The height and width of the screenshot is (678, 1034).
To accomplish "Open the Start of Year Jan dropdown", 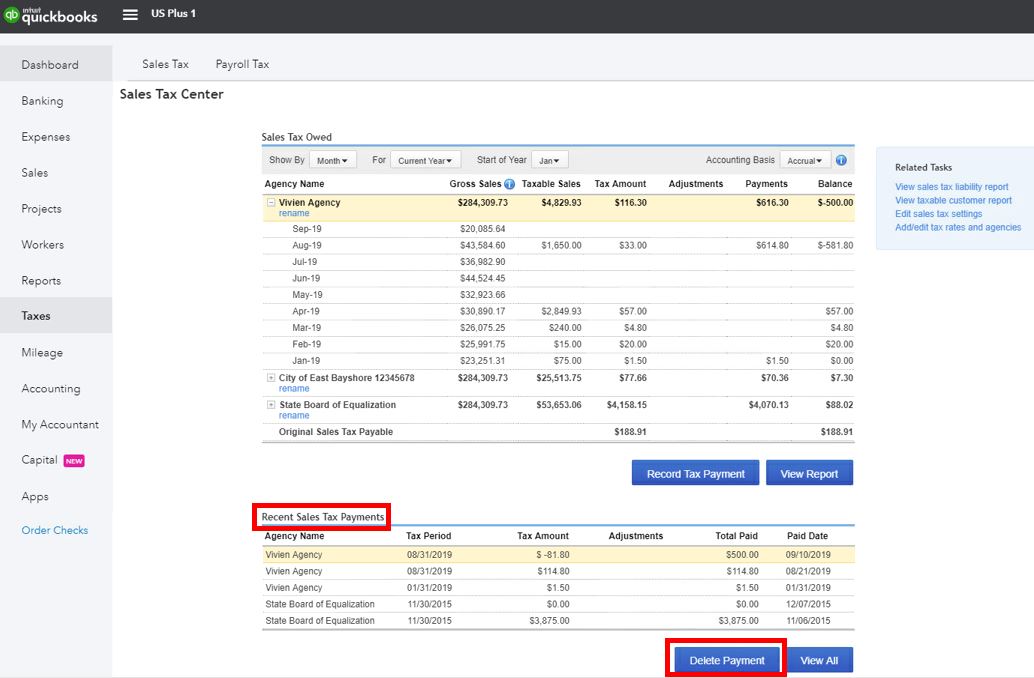I will tap(549, 160).
